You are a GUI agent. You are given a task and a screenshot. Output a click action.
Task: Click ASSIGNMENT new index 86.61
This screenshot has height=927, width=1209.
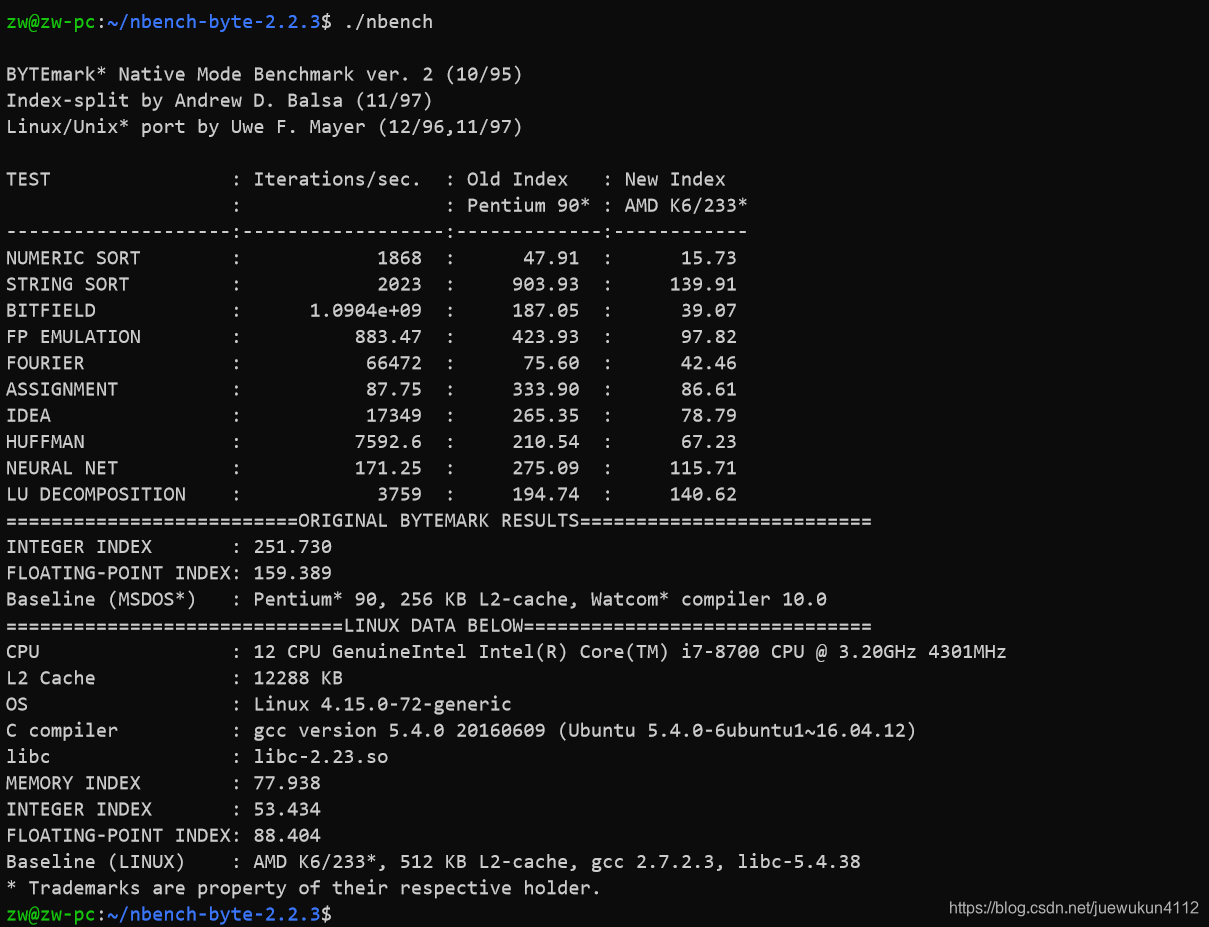coord(709,389)
